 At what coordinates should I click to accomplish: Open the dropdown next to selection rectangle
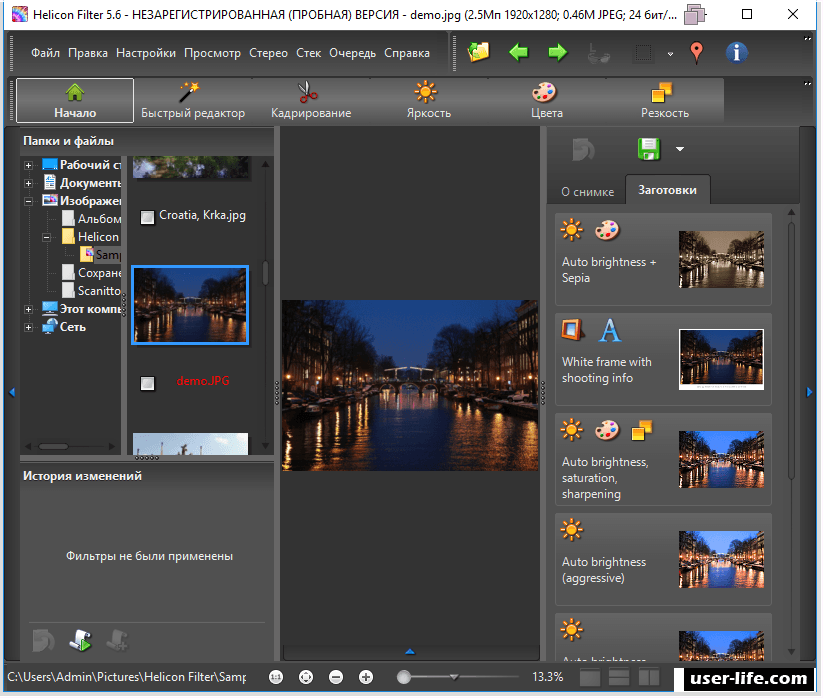(670, 54)
